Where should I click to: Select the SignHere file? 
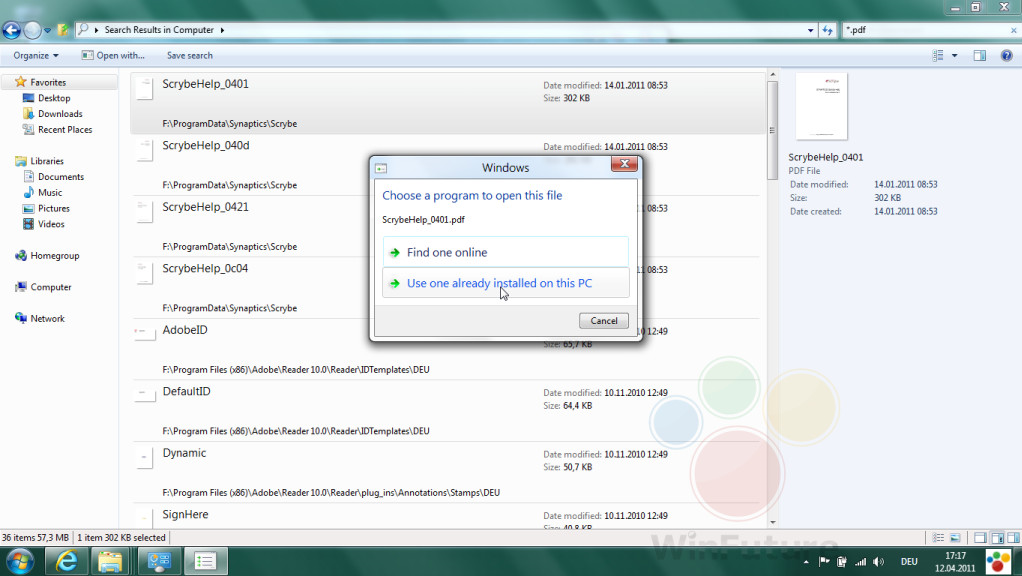(448, 516)
